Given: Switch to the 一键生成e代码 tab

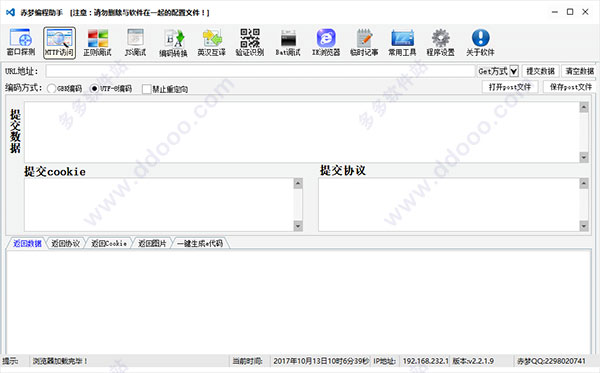Looking at the screenshot, I should 200,243.
